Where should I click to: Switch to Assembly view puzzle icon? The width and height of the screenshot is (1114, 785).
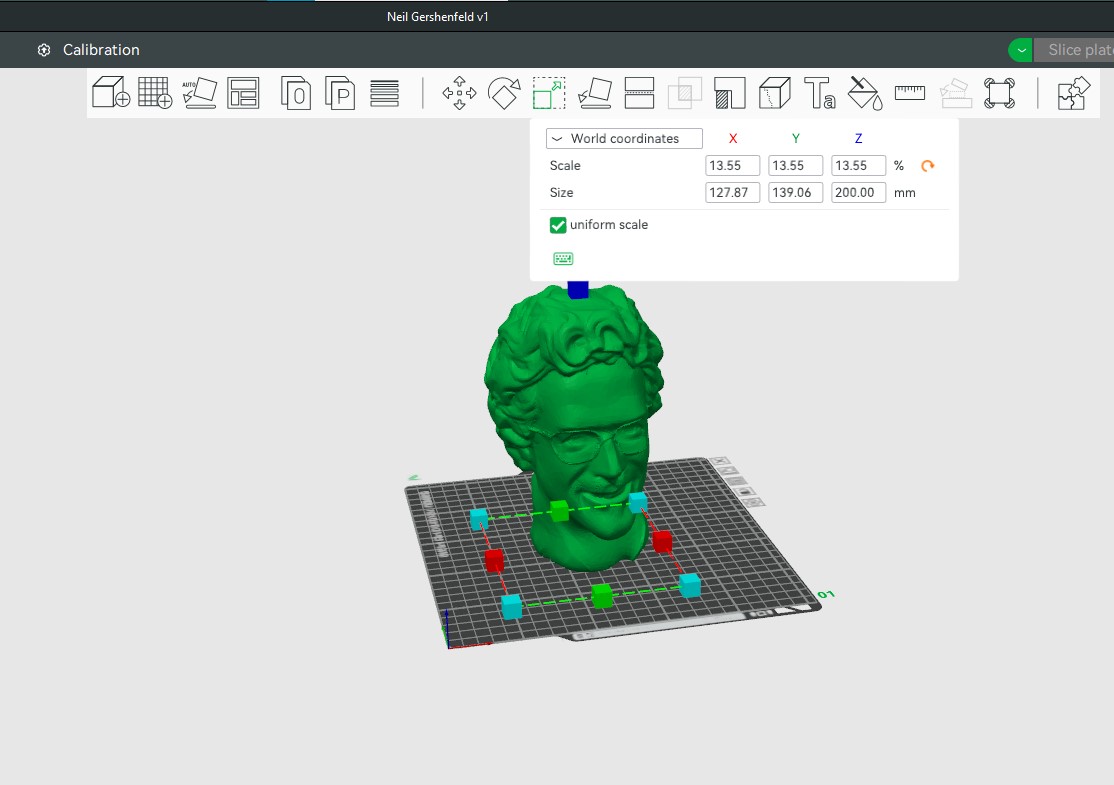point(1074,93)
